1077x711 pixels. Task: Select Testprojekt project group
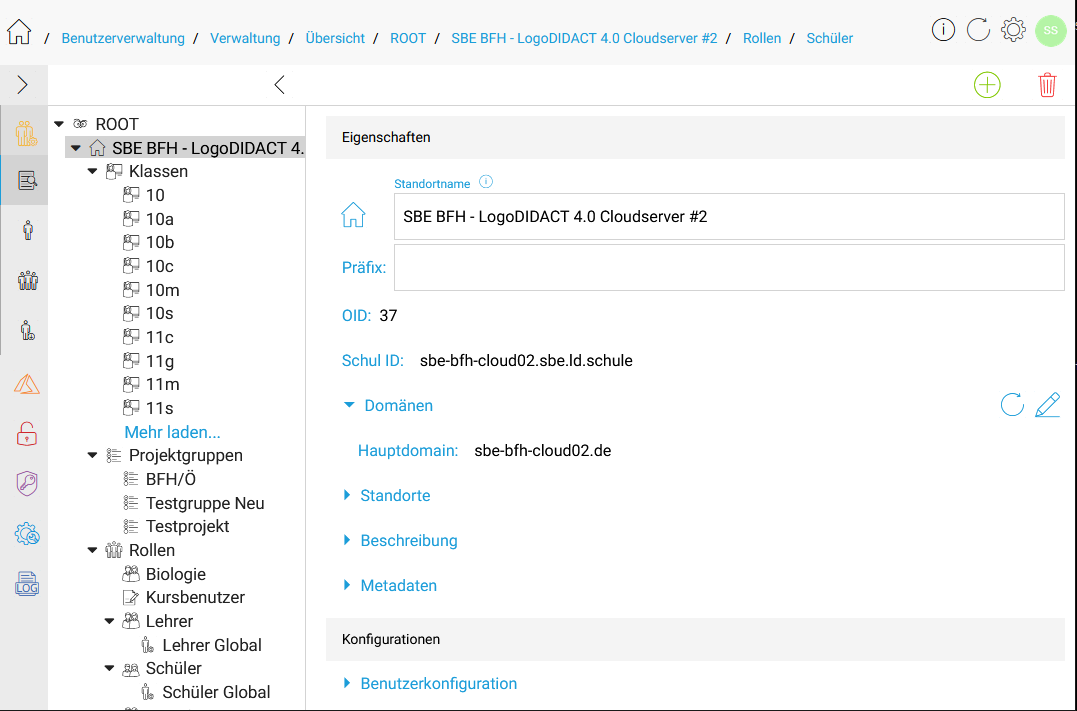(x=188, y=527)
